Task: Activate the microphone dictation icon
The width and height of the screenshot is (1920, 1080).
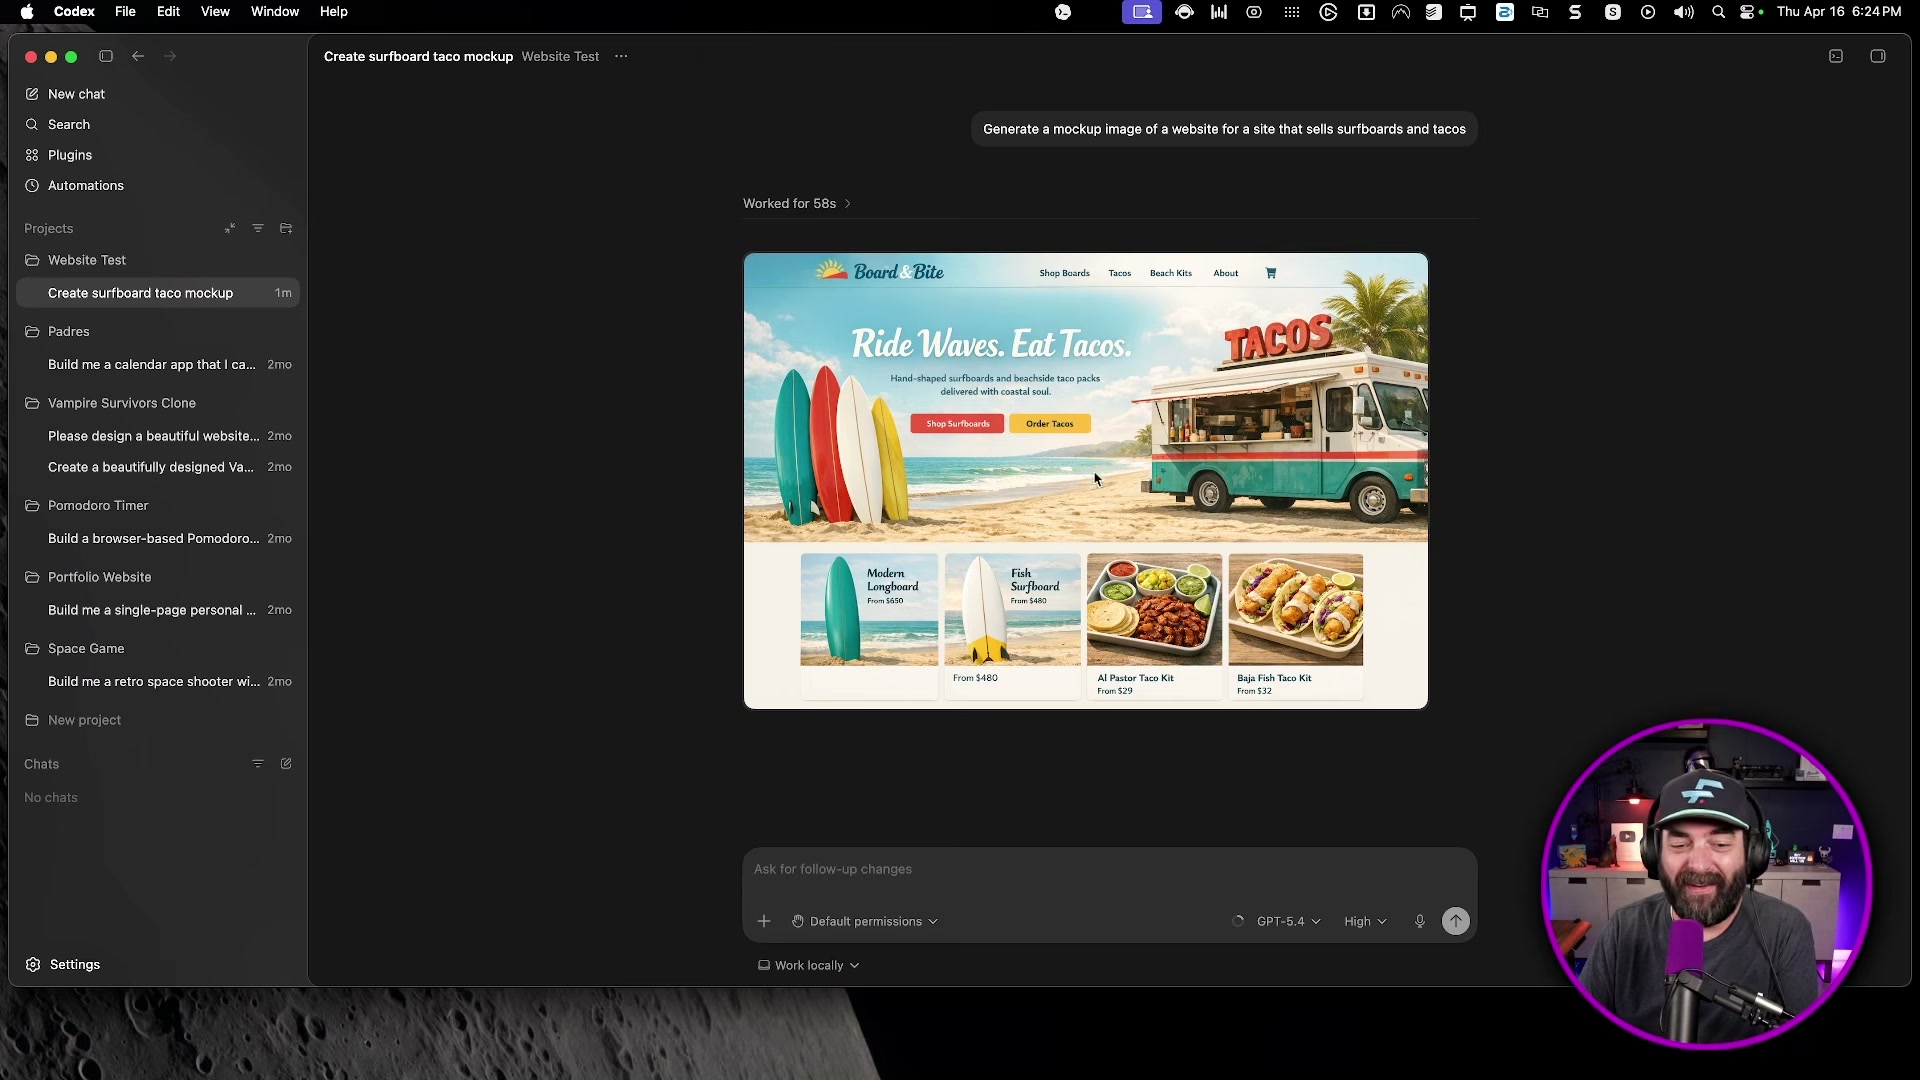Action: (x=1420, y=921)
